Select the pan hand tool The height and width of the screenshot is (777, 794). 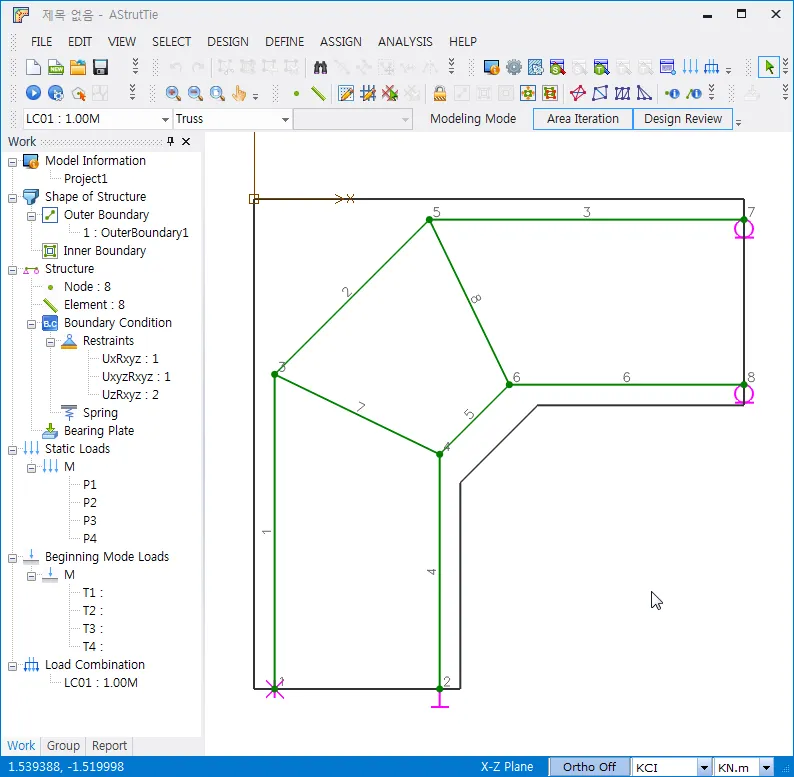pyautogui.click(x=239, y=93)
